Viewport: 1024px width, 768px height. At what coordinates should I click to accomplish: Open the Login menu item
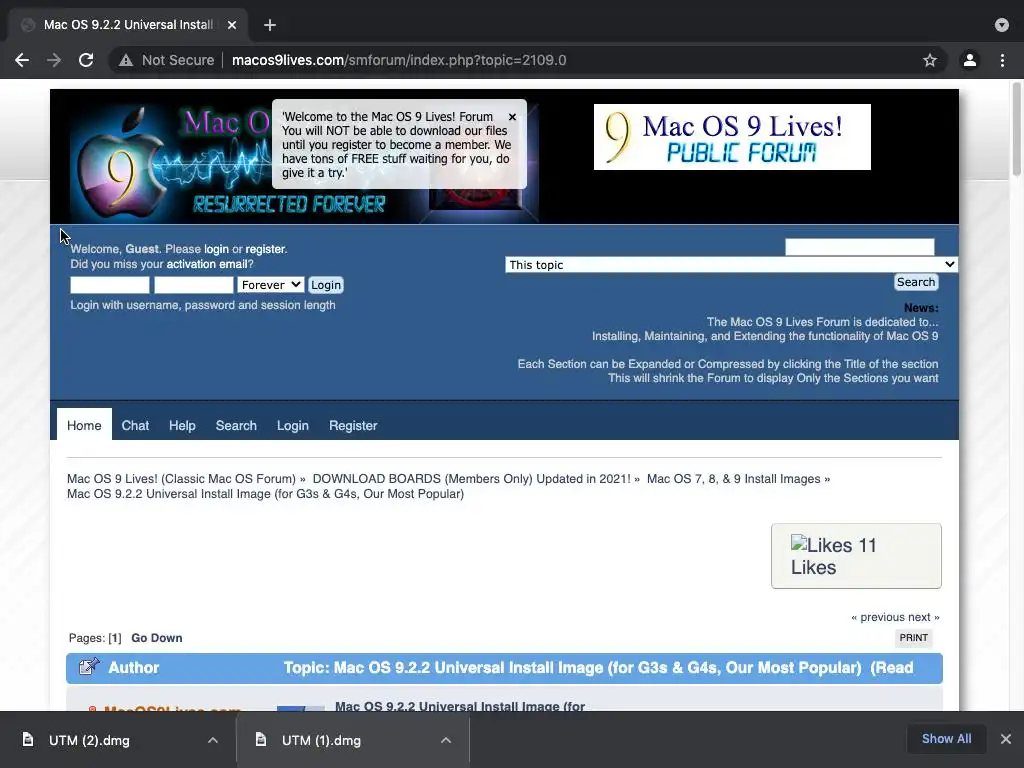point(293,425)
